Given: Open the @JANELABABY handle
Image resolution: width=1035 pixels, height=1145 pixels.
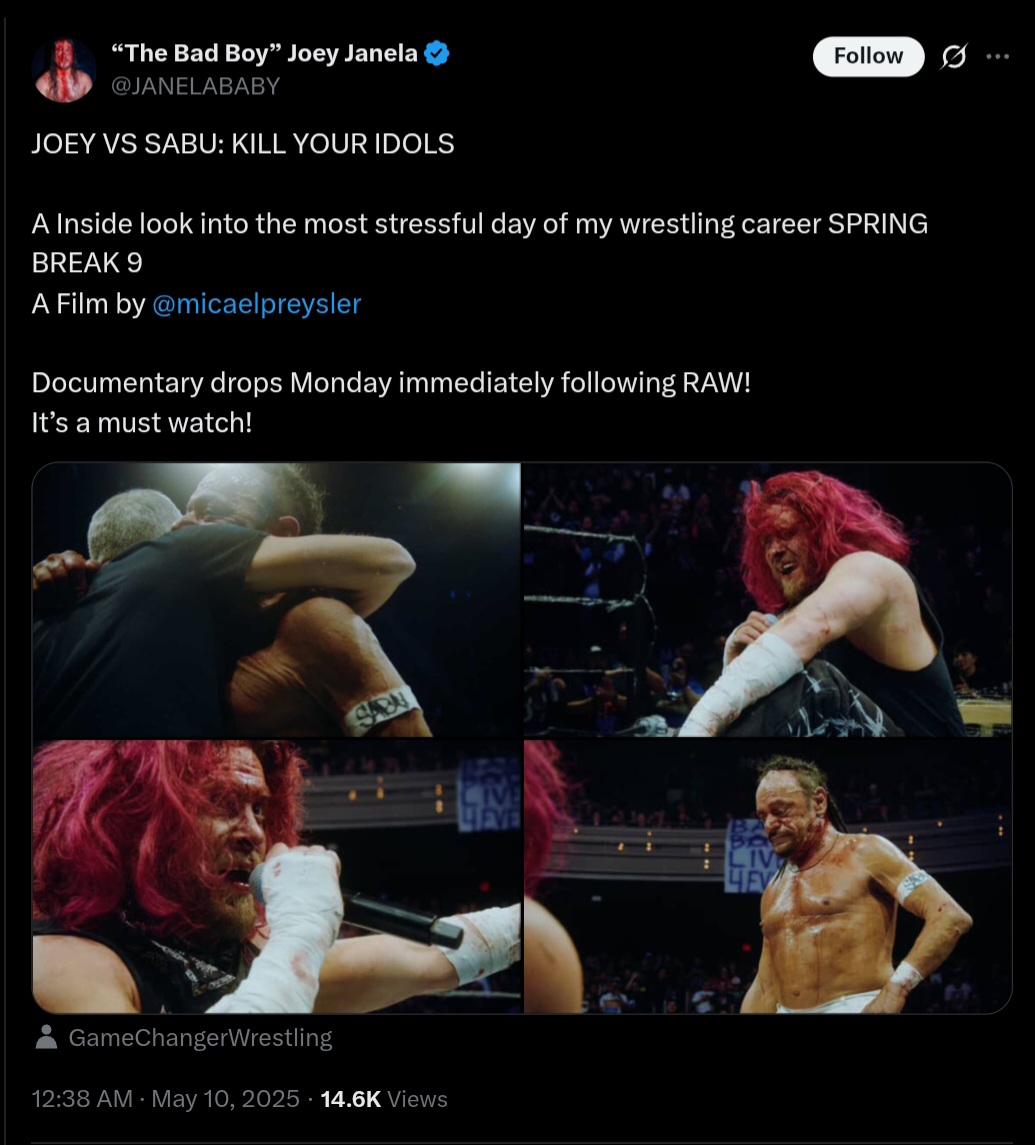Looking at the screenshot, I should point(195,86).
